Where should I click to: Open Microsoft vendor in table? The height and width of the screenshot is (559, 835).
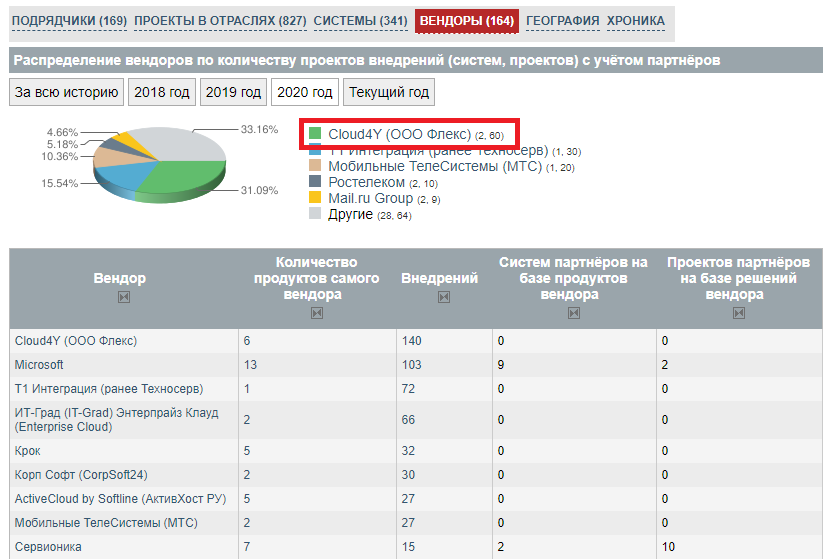point(39,365)
